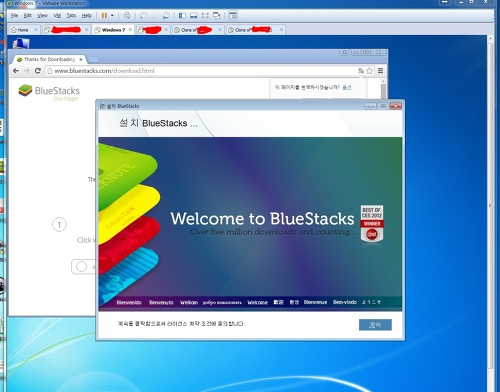The image size is (500, 392).
Task: Click the console view toolbar icon
Action: point(233,16)
